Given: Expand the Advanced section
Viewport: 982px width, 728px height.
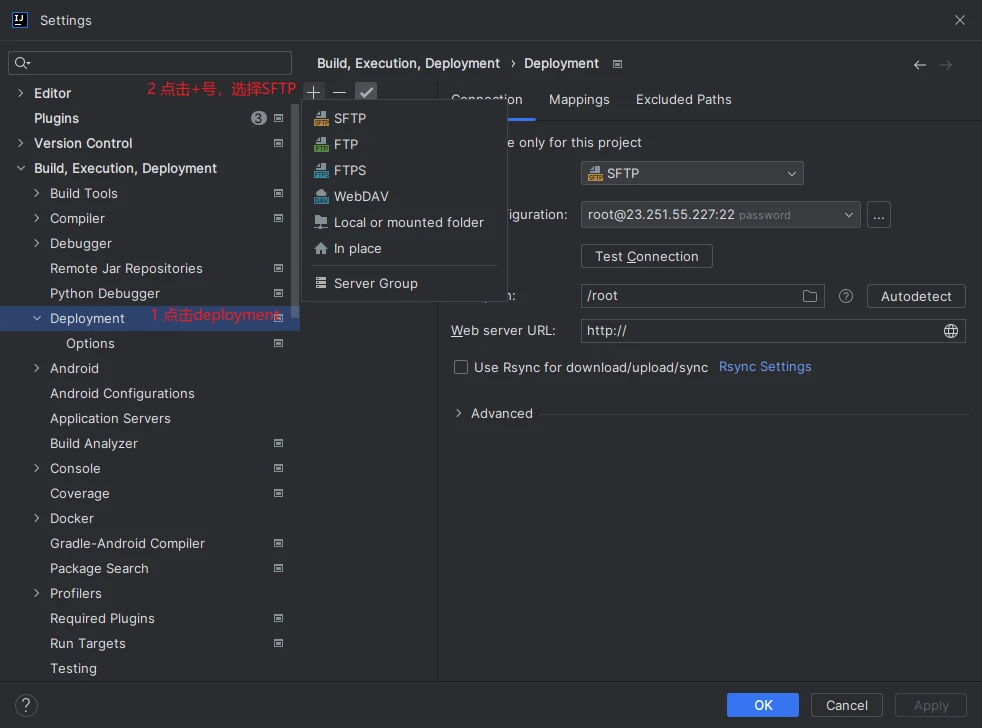Looking at the screenshot, I should [459, 413].
